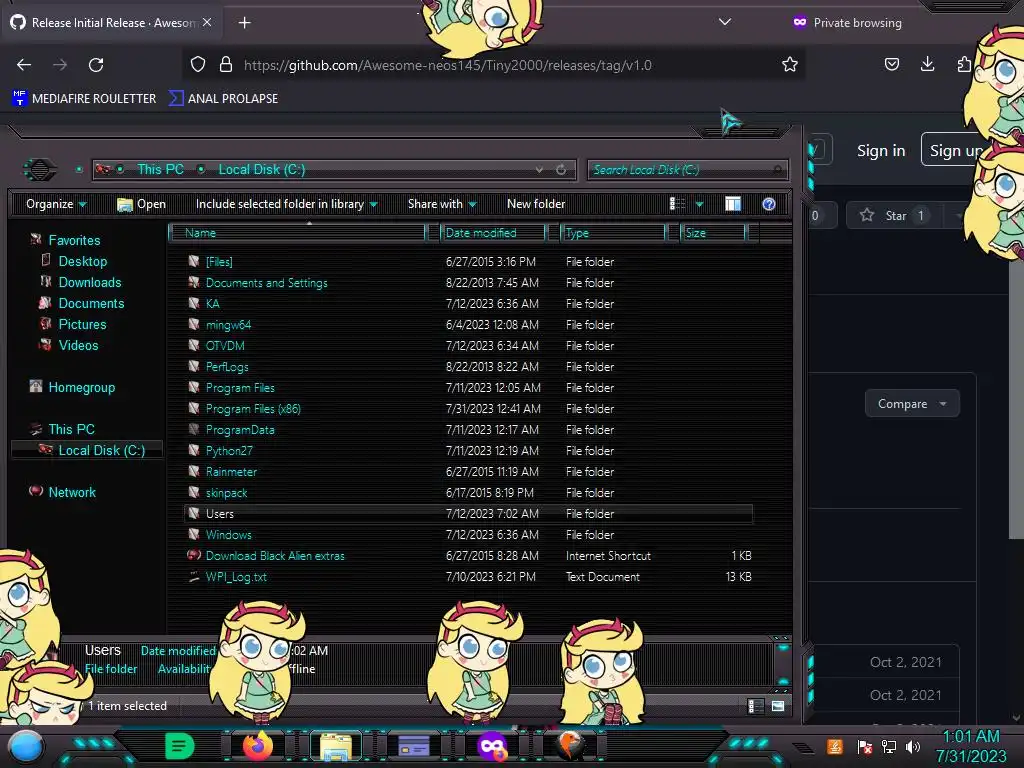
Task: Refresh the Explorer address bar
Action: pyautogui.click(x=561, y=170)
